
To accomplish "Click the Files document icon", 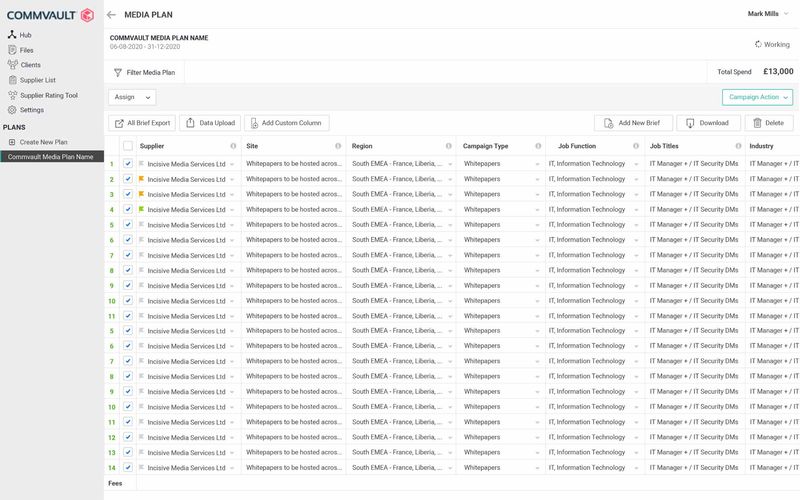I will 12,50.
